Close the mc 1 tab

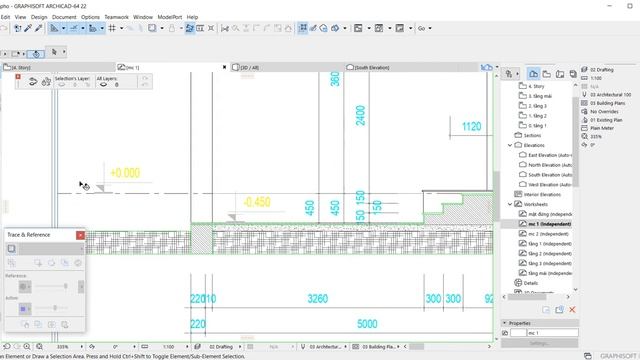(x=224, y=67)
